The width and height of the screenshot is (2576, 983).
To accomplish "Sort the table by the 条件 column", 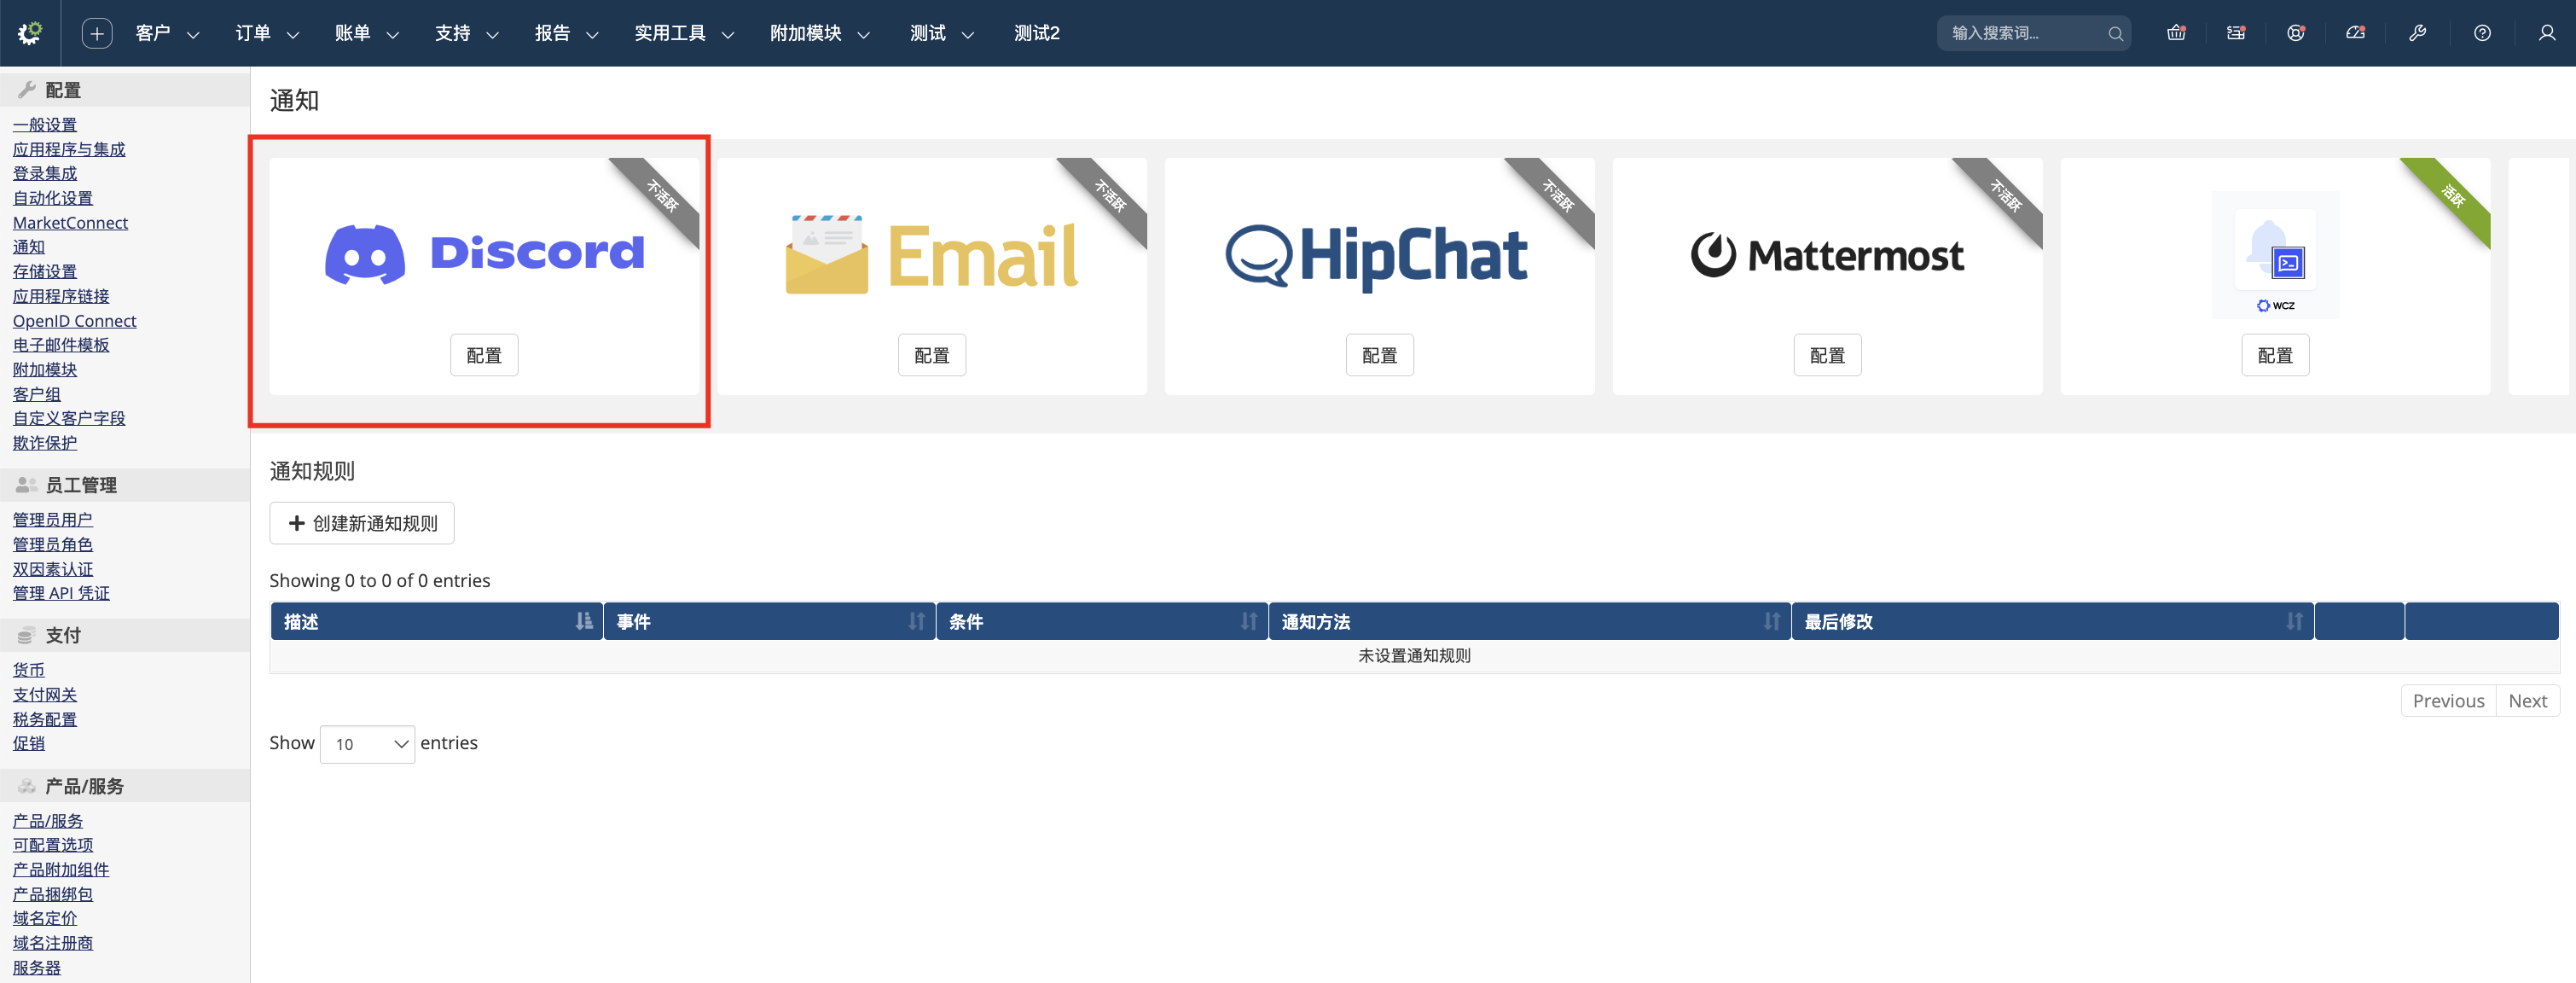I will click(x=1102, y=621).
